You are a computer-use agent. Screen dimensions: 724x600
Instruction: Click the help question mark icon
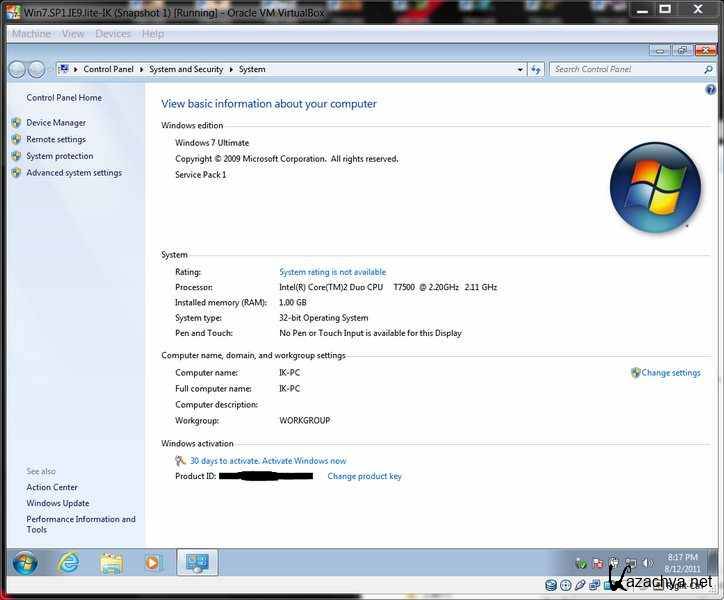pyautogui.click(x=710, y=89)
